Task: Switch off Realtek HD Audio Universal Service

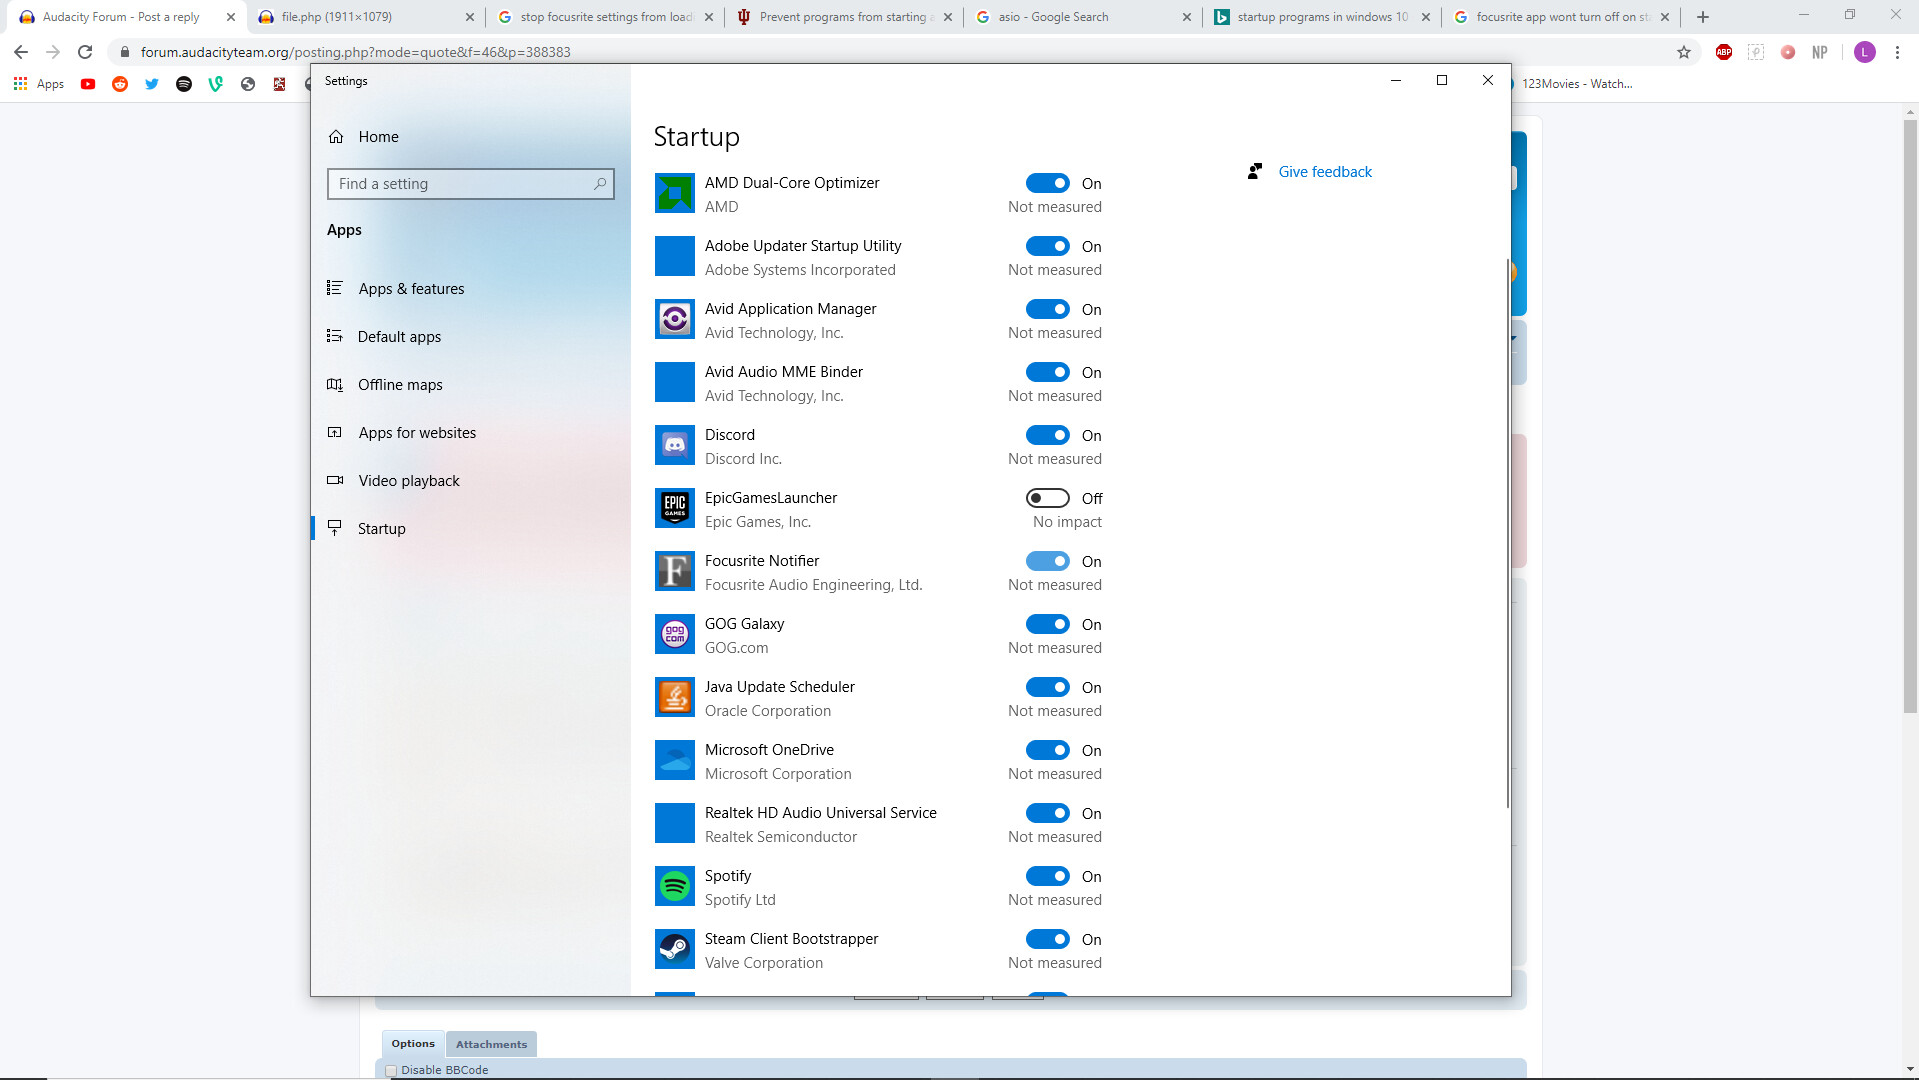Action: pos(1047,813)
